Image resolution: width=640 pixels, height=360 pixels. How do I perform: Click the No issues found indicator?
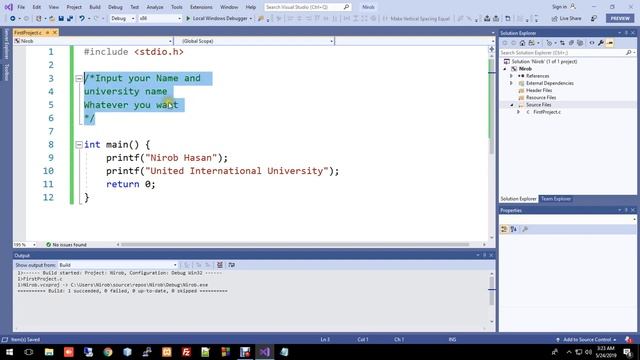click(x=66, y=244)
